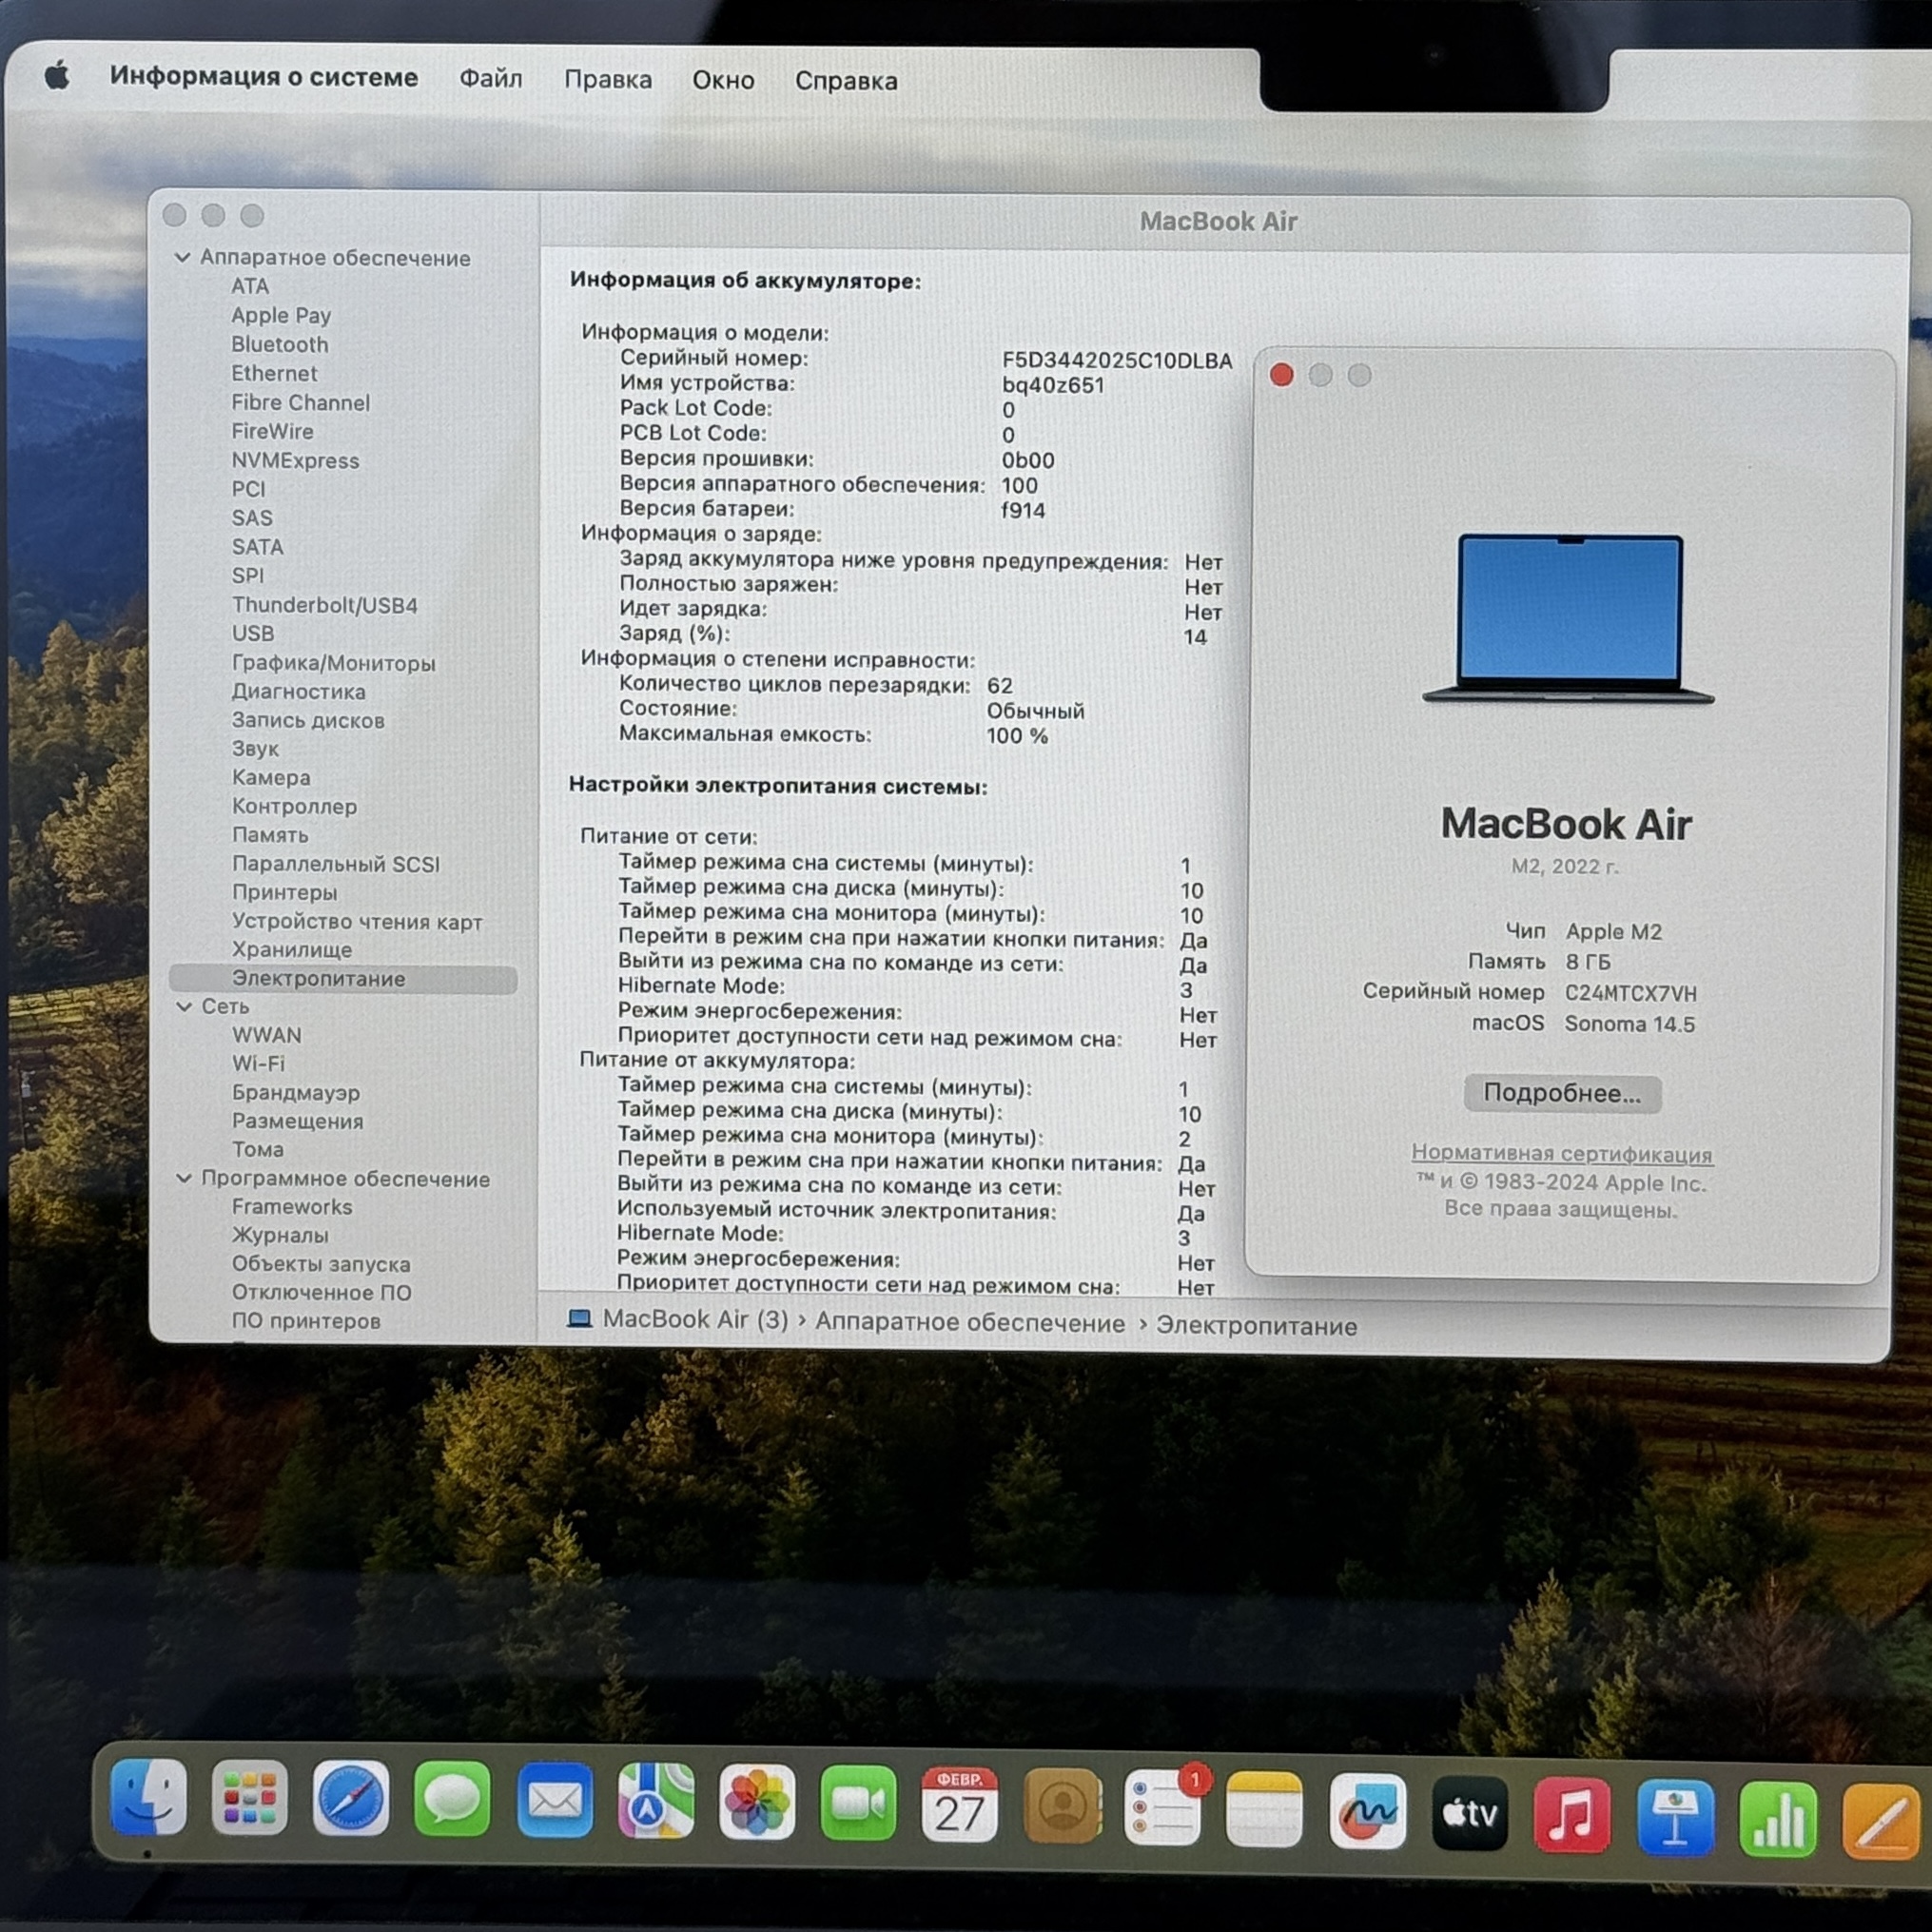Open the Окно menu
The image size is (1932, 1932).
click(x=723, y=80)
